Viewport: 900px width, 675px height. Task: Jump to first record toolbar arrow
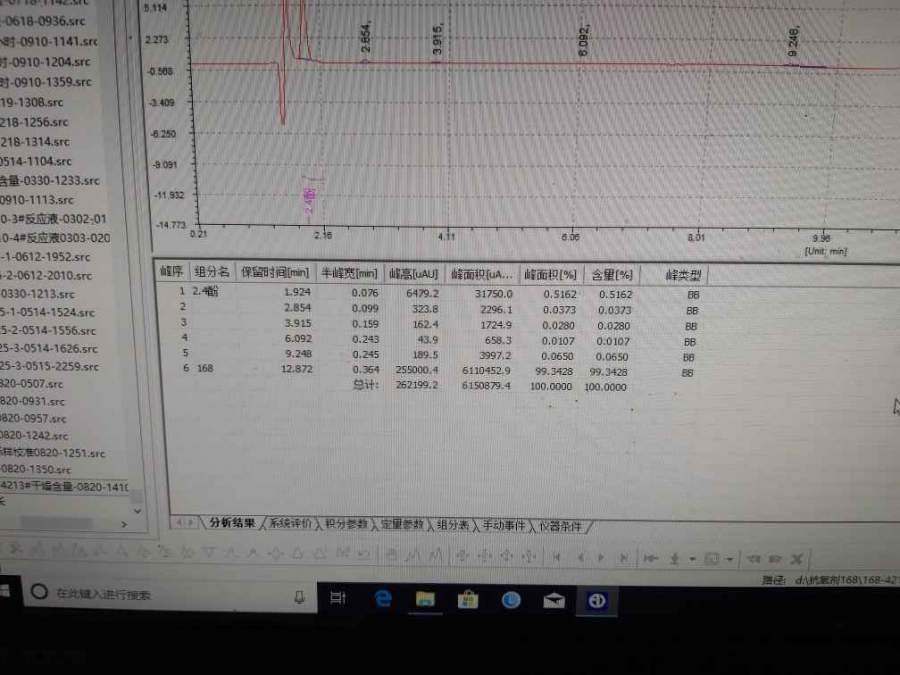point(556,557)
